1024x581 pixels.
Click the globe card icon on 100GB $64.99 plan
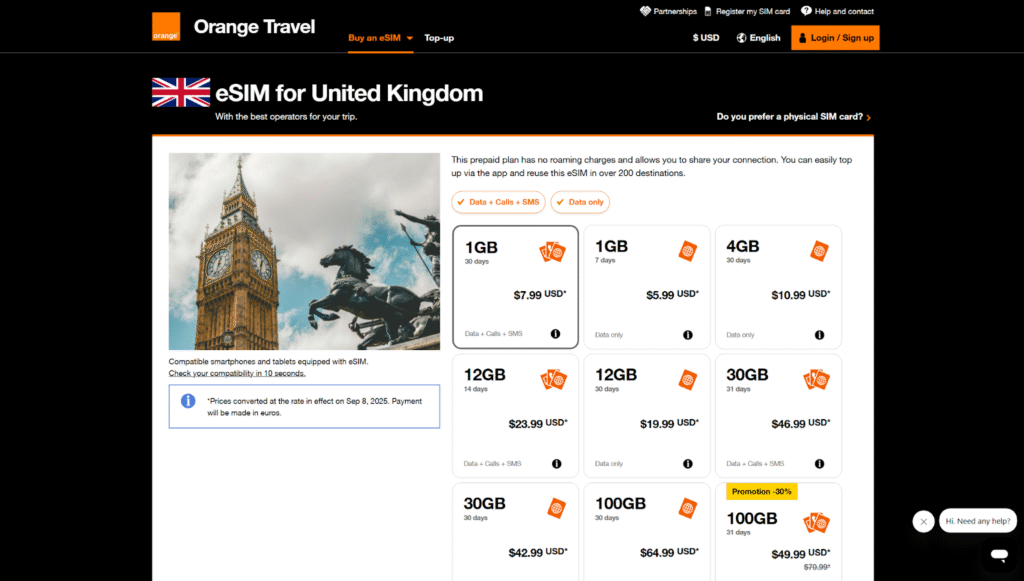pos(688,508)
